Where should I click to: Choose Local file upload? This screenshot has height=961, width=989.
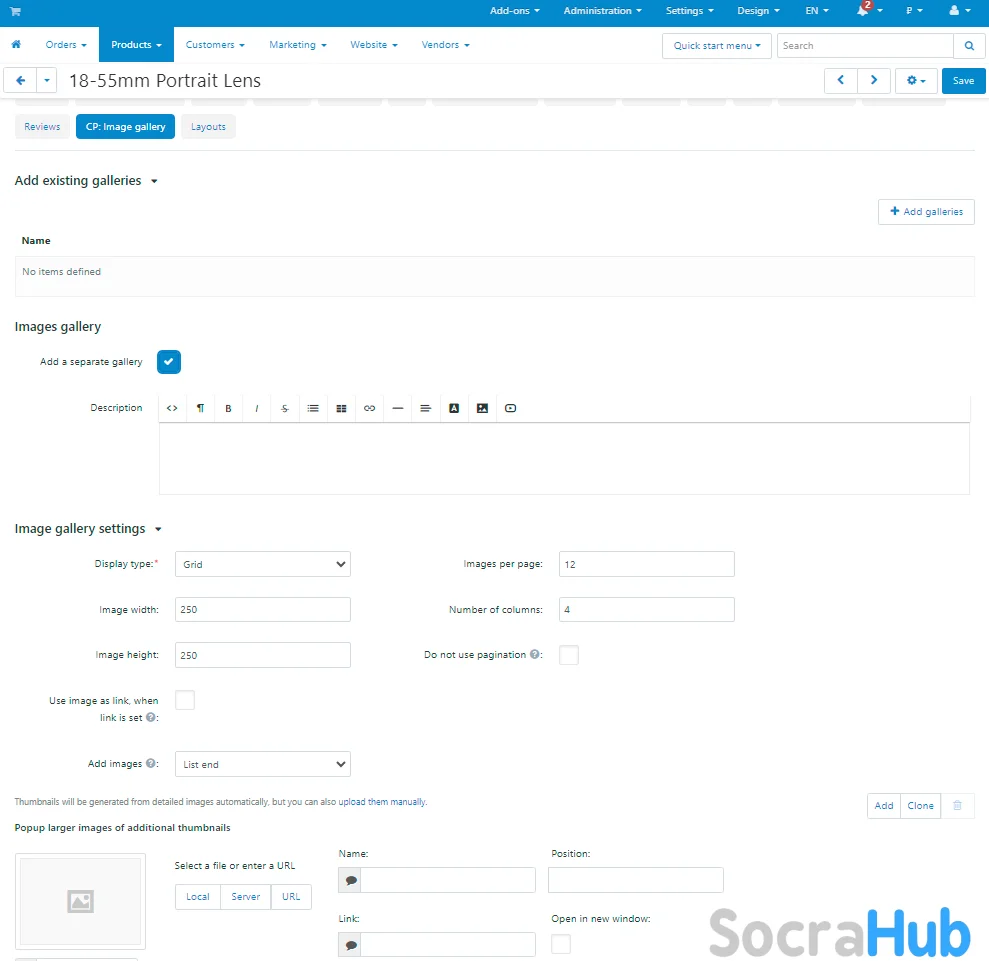click(197, 897)
